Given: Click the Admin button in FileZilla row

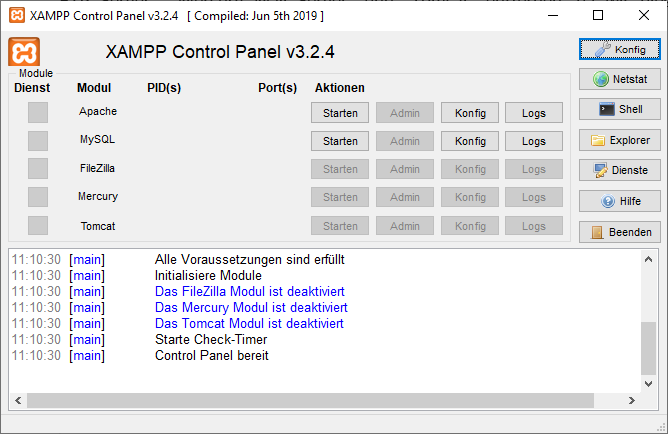Looking at the screenshot, I should click(405, 169).
